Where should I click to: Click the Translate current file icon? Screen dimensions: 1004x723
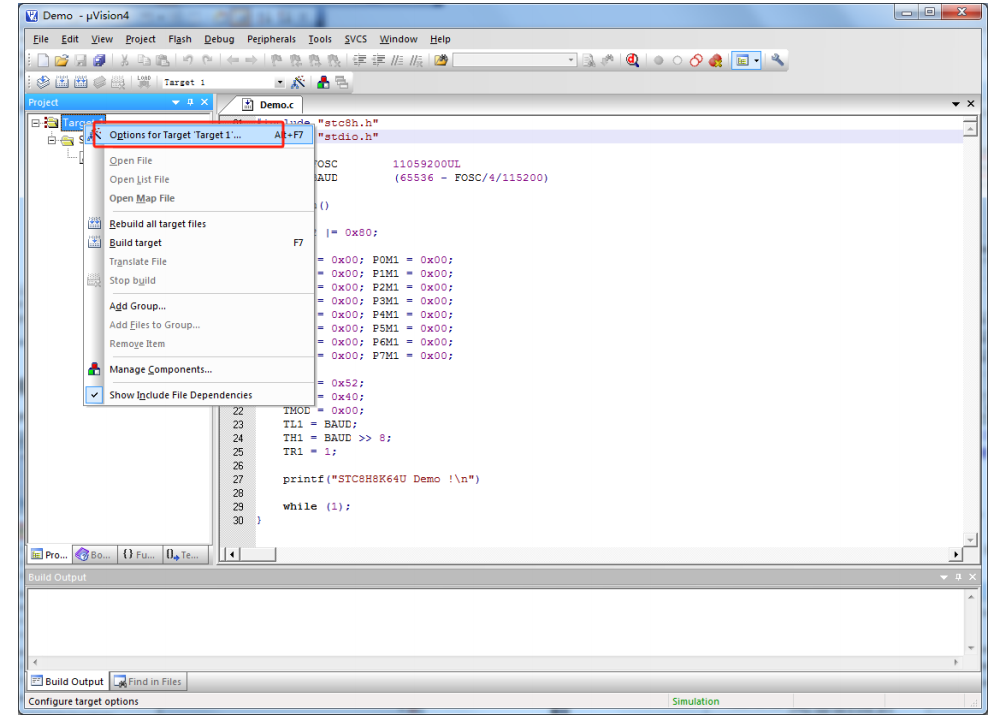[43, 82]
